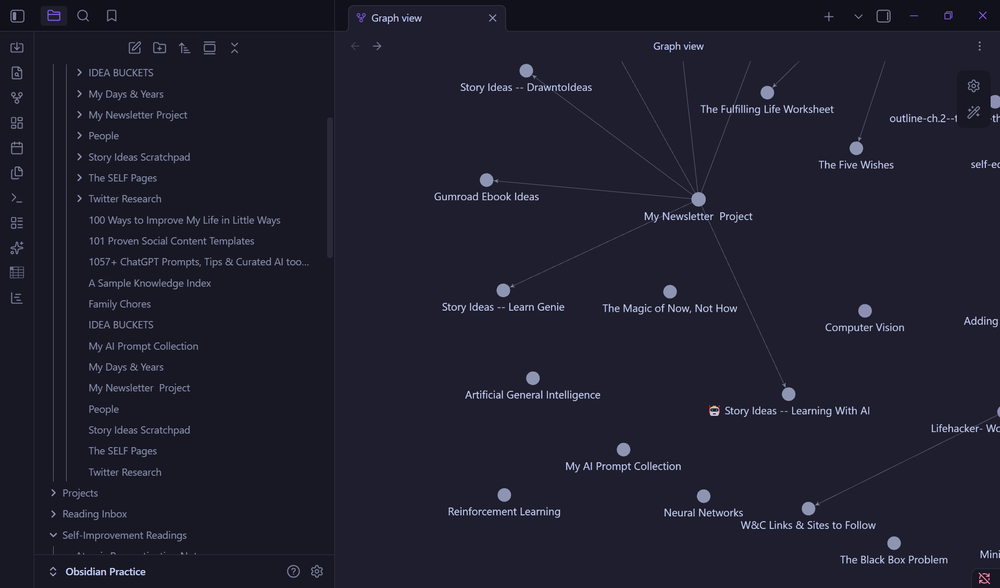
Task: Select the My Newsletter Project graph node
Action: [698, 200]
